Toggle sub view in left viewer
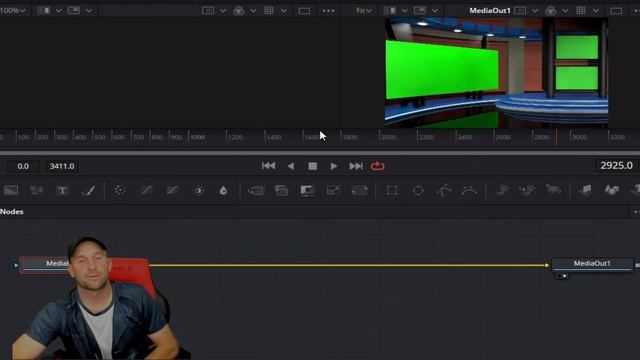This screenshot has height=360, width=640. pos(74,11)
